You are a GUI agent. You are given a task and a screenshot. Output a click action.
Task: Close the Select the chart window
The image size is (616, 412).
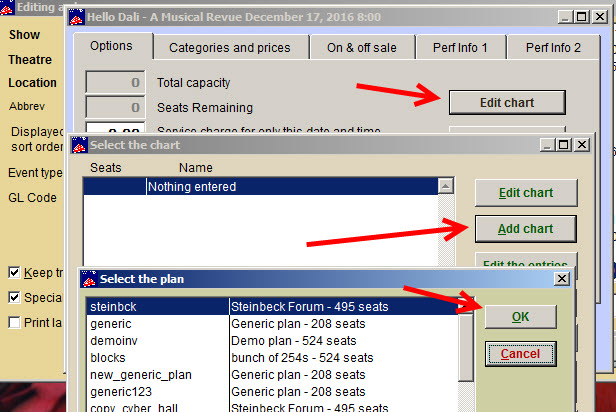pyautogui.click(x=582, y=145)
